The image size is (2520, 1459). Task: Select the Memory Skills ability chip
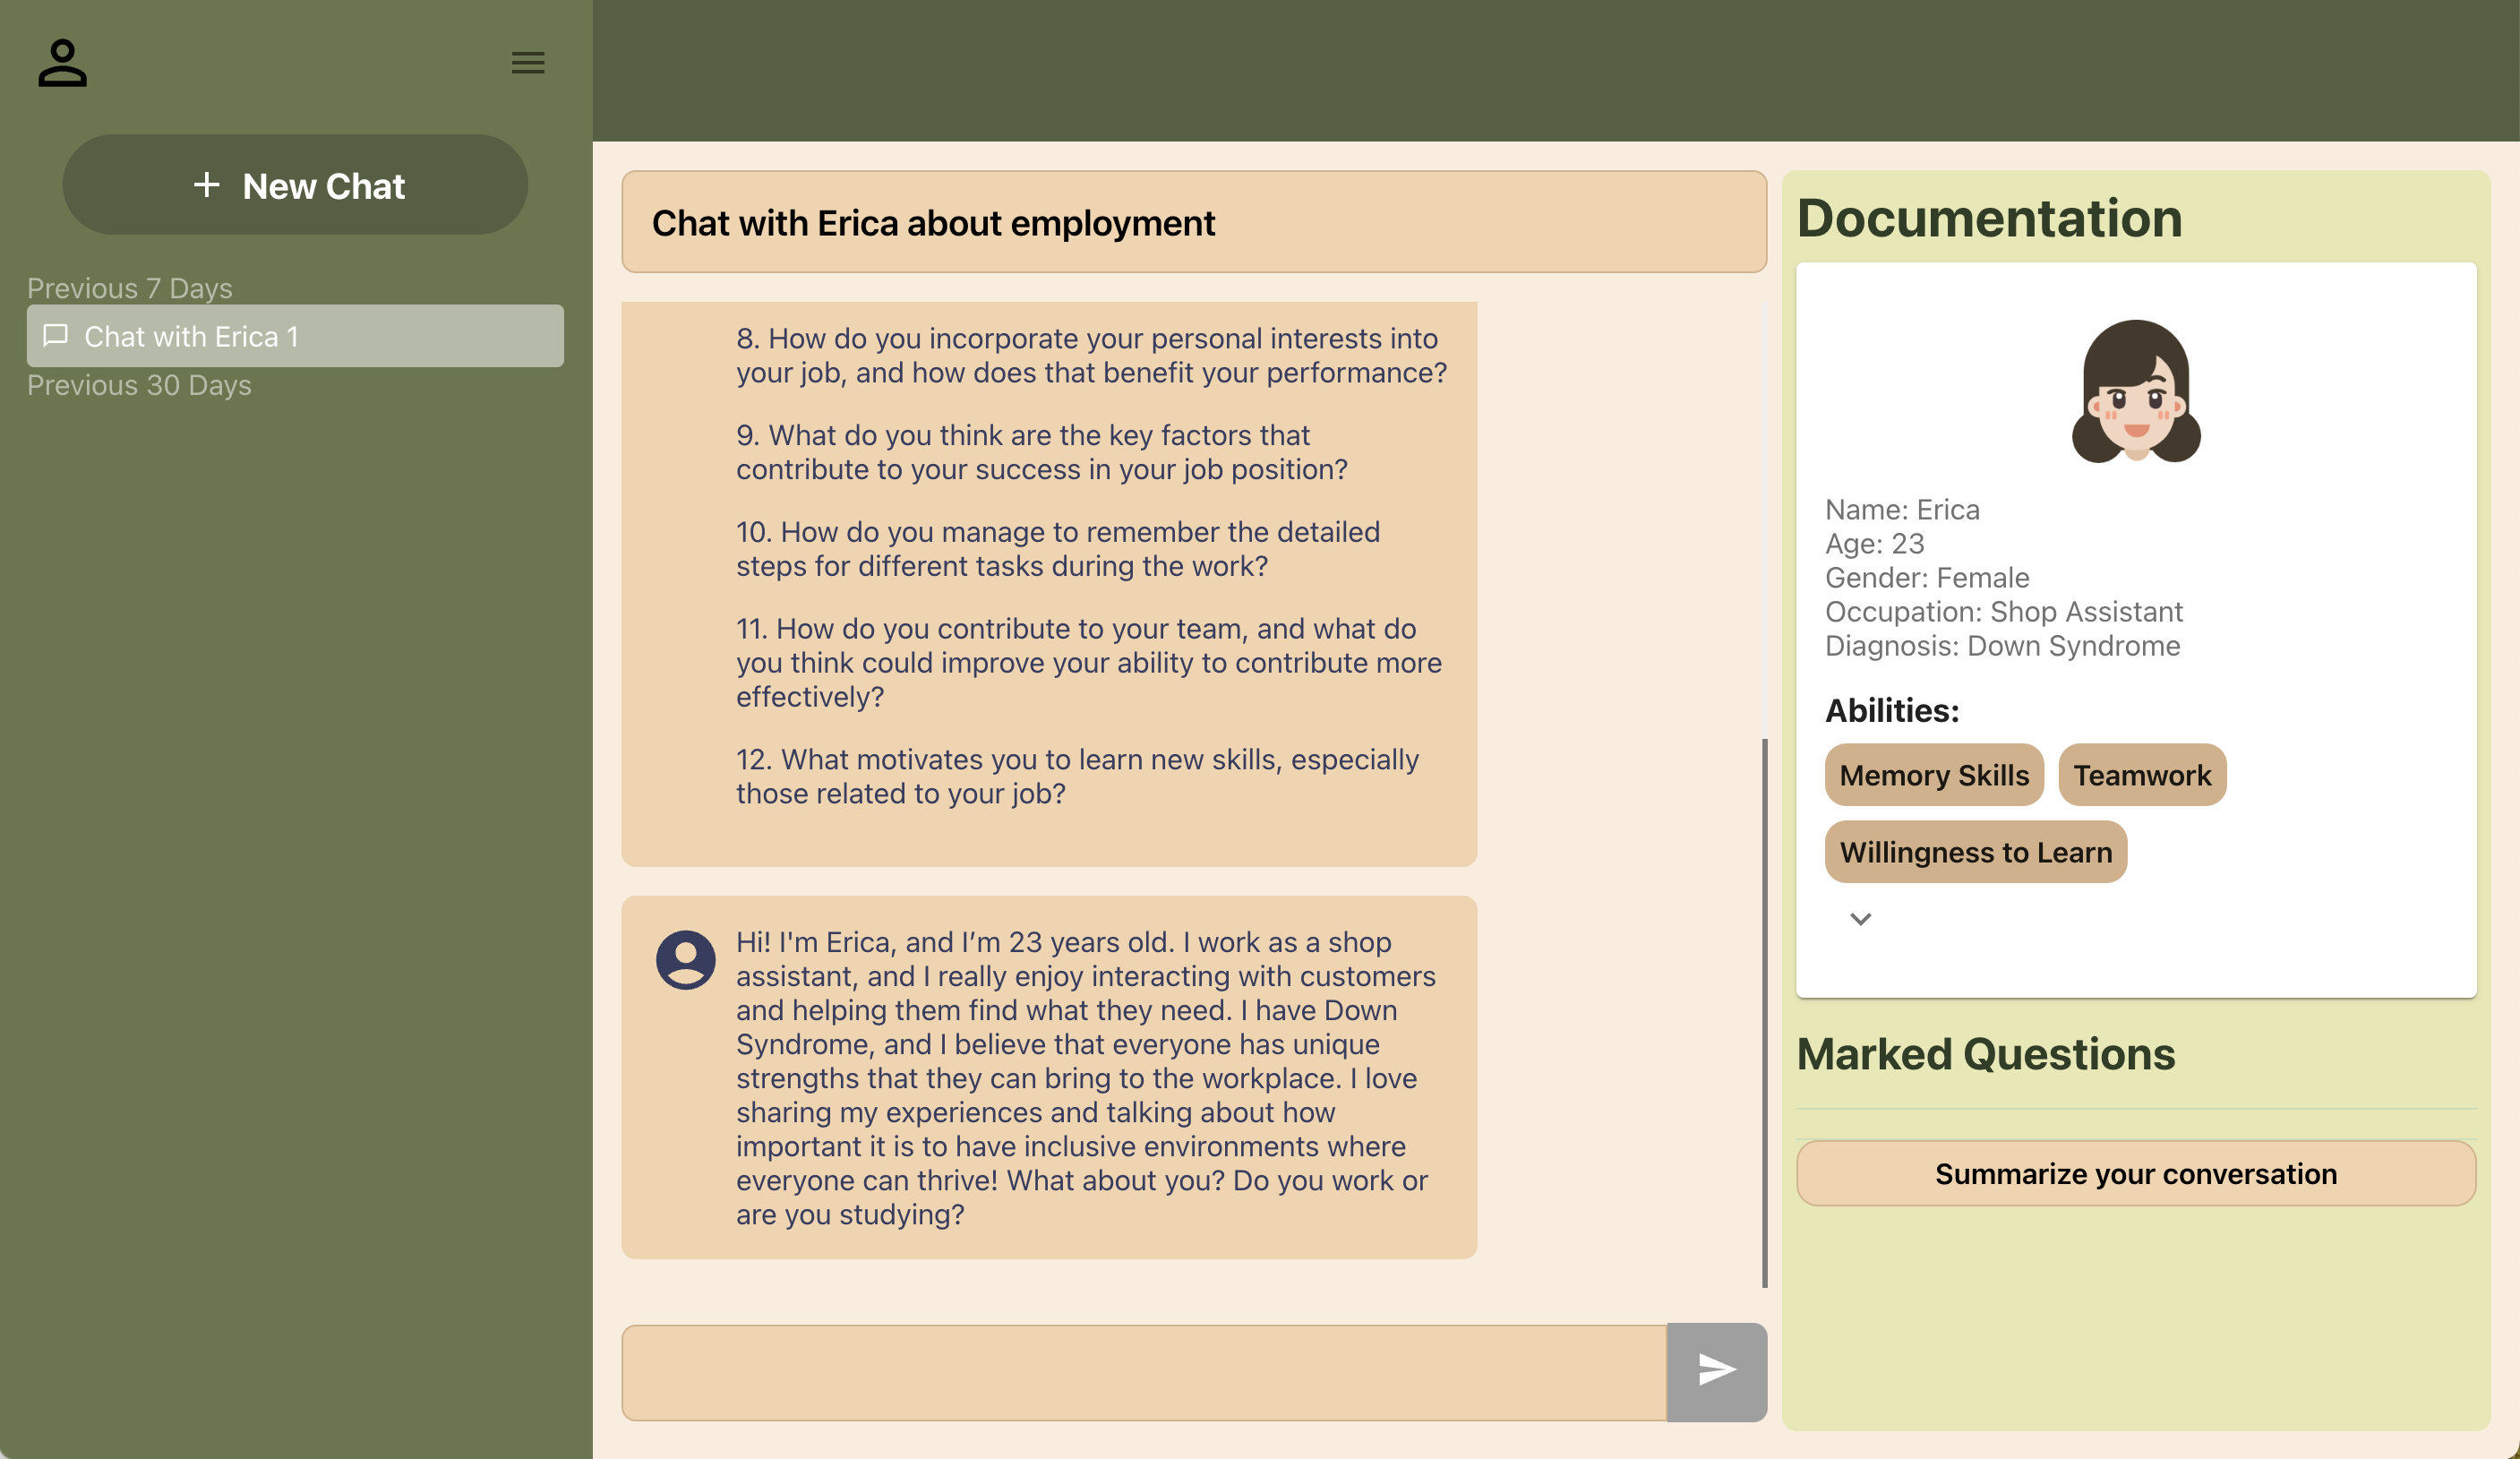[1933, 775]
